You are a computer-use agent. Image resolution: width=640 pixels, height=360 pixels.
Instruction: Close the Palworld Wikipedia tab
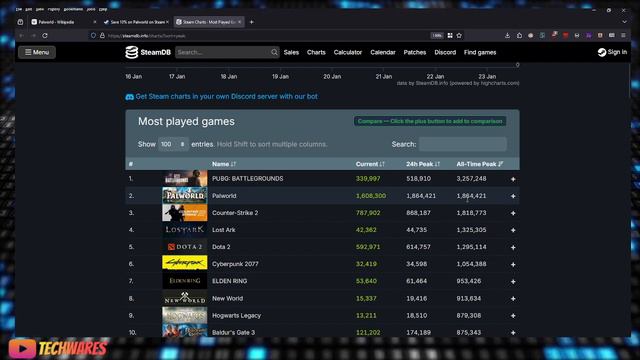[x=95, y=22]
